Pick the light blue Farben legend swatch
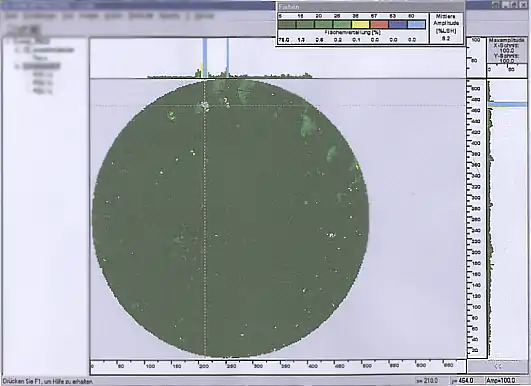The image size is (531, 386). click(x=416, y=25)
